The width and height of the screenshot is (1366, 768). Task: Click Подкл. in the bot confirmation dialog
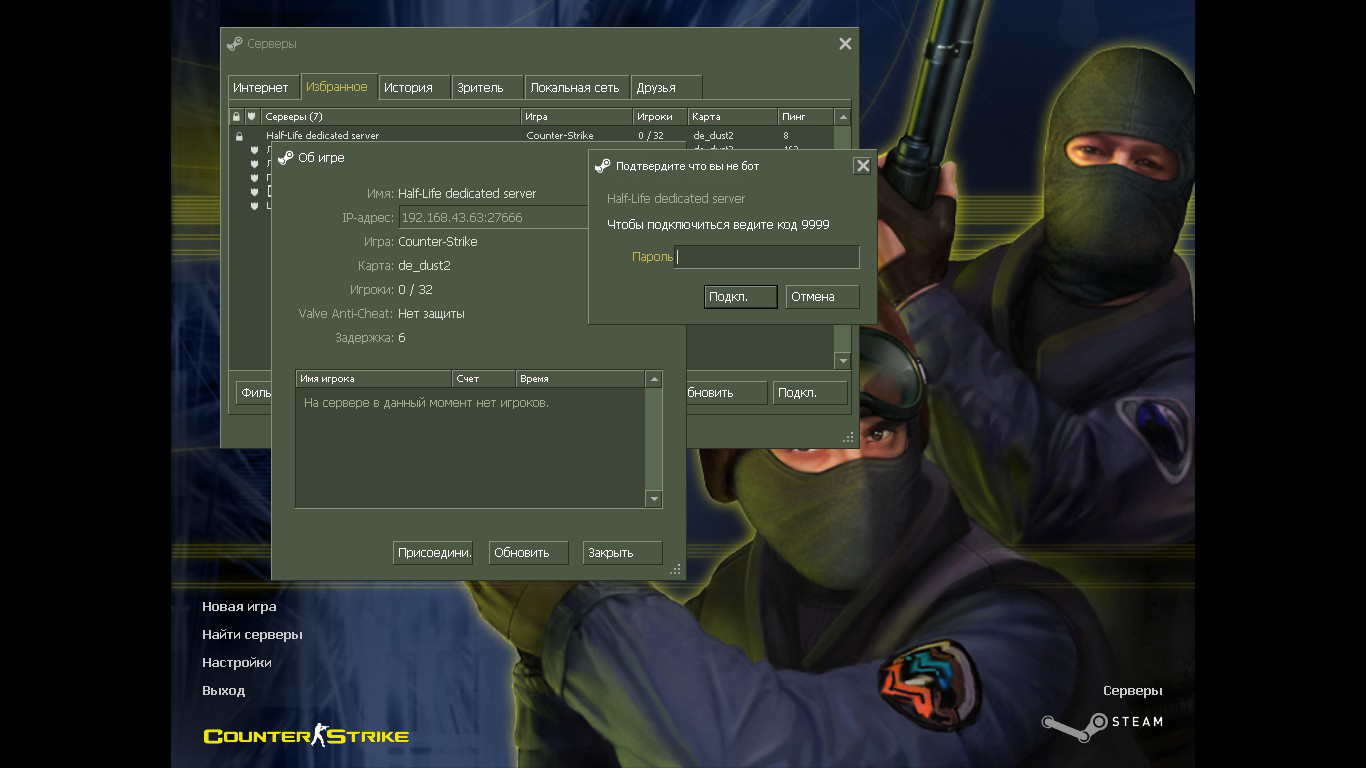[x=740, y=297]
